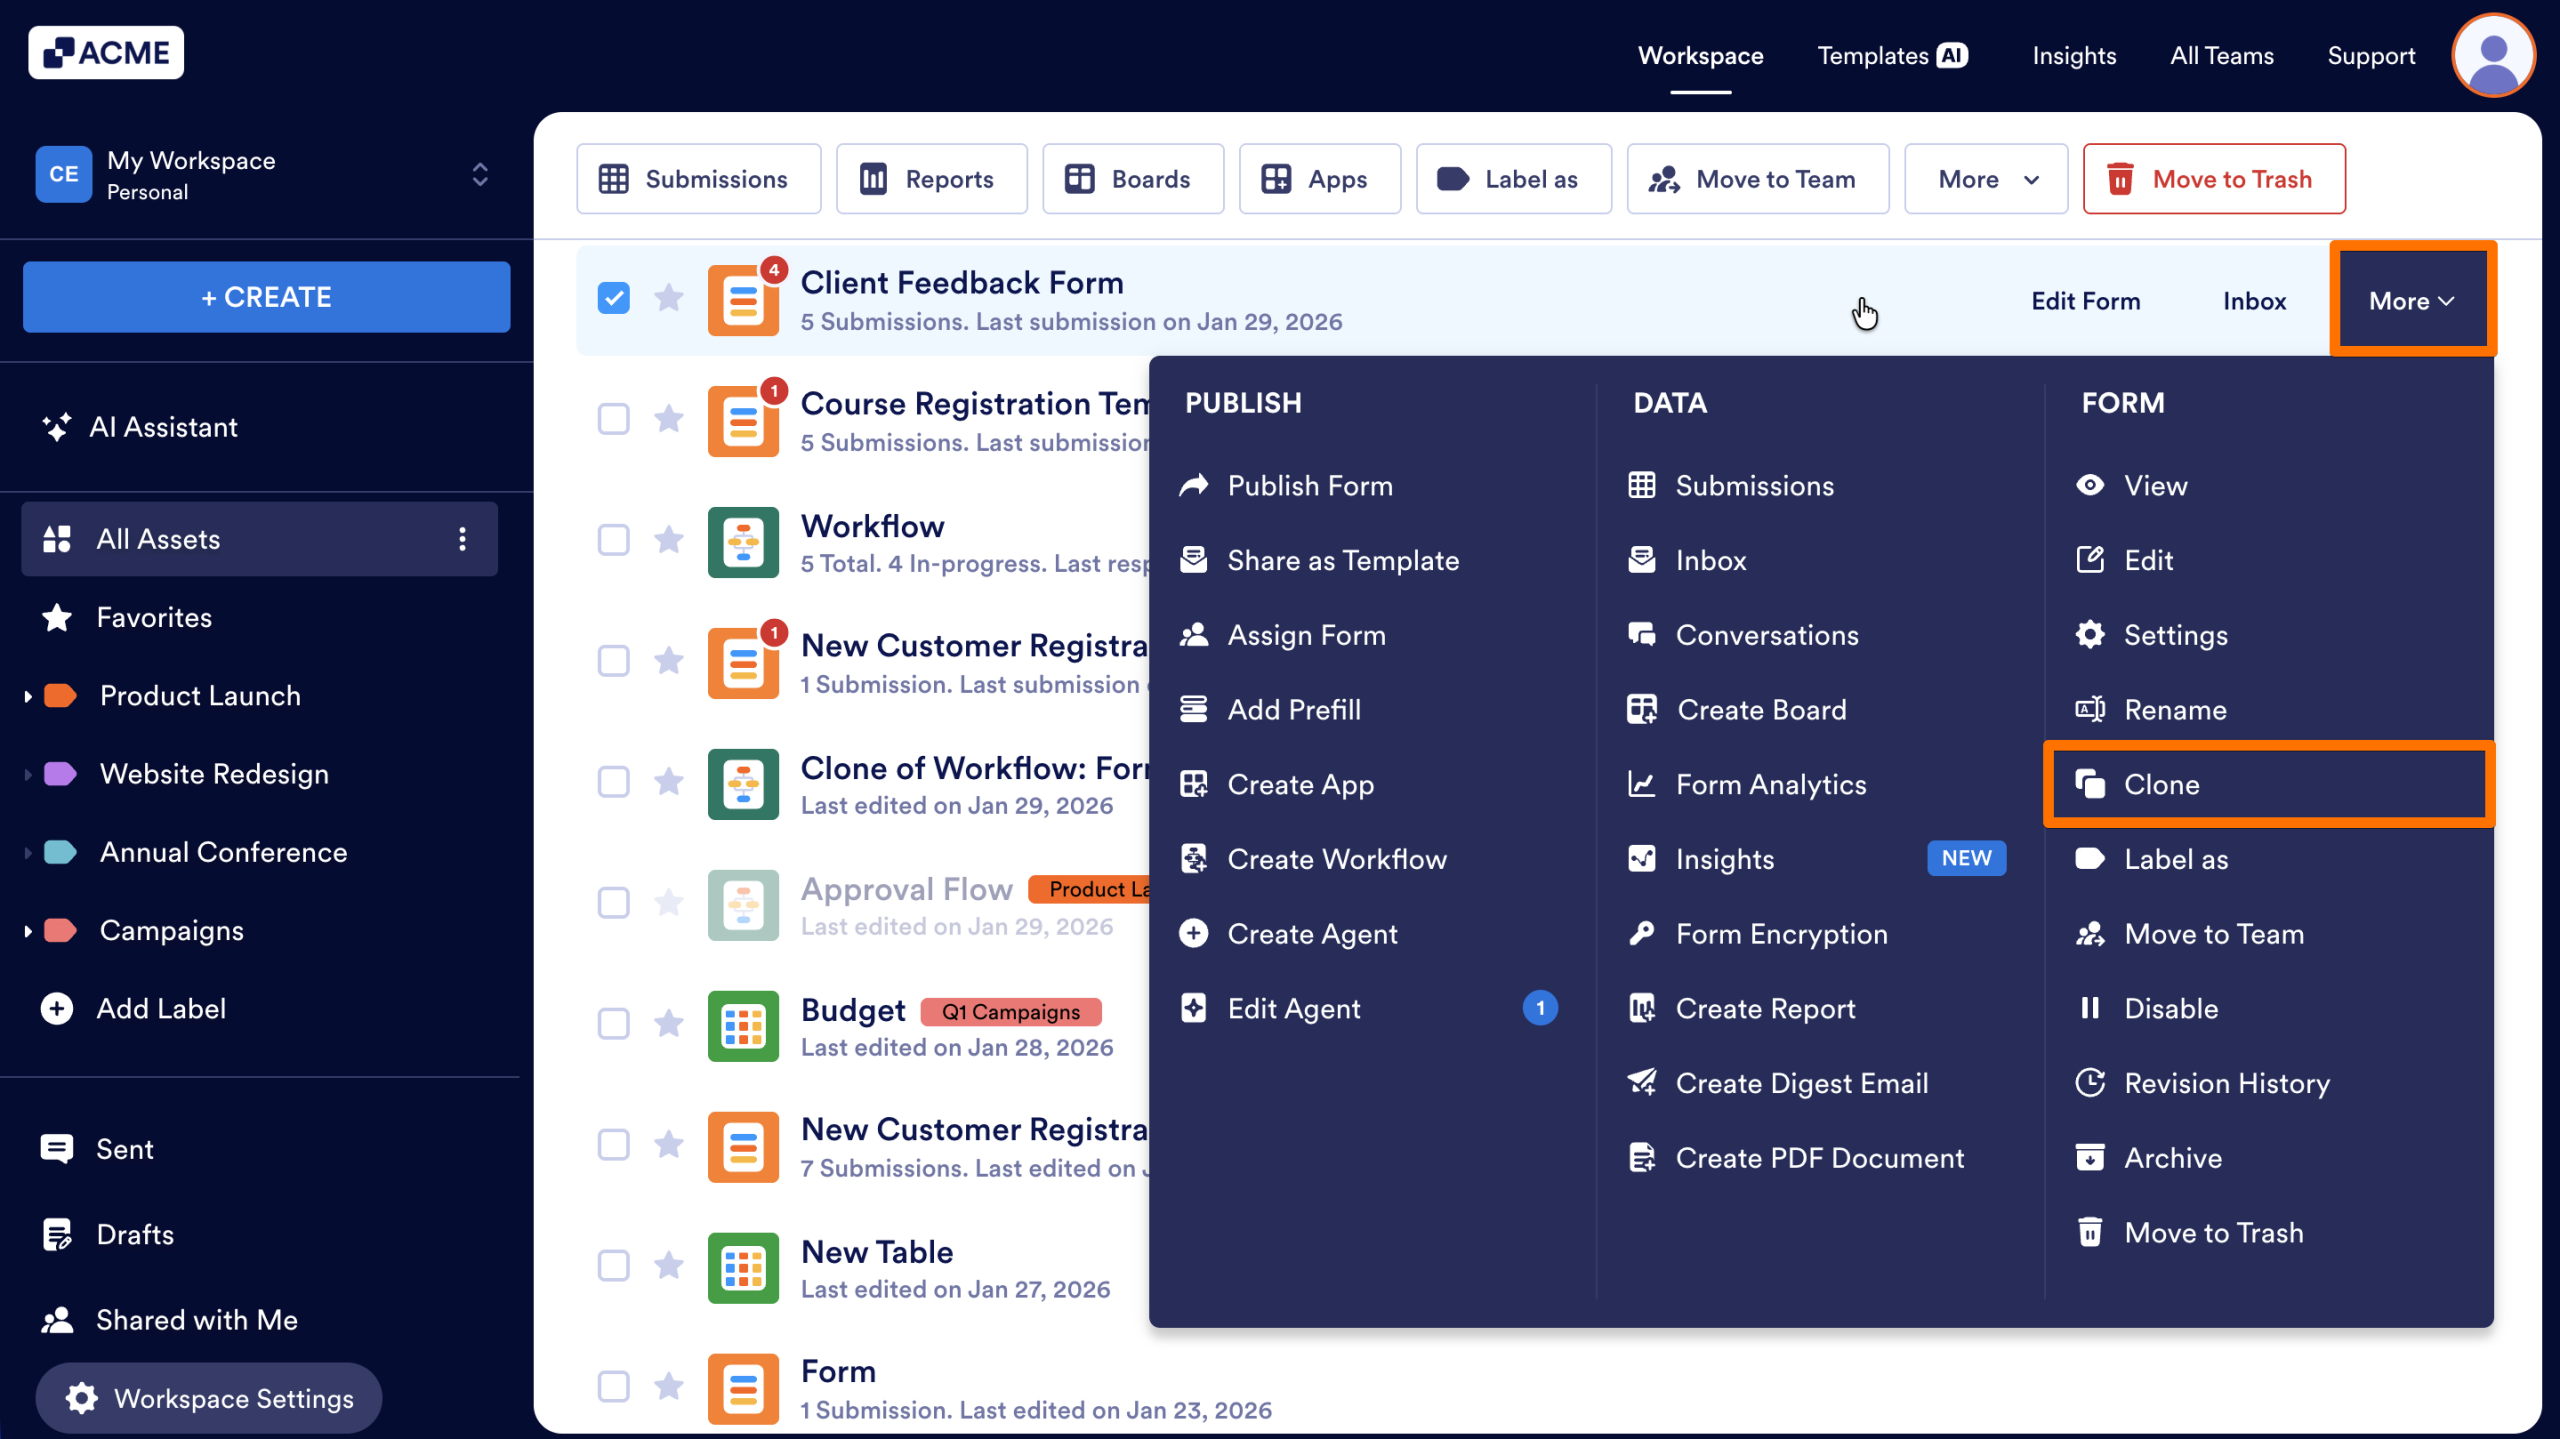Open the toolbar More dropdown

pos(1985,179)
